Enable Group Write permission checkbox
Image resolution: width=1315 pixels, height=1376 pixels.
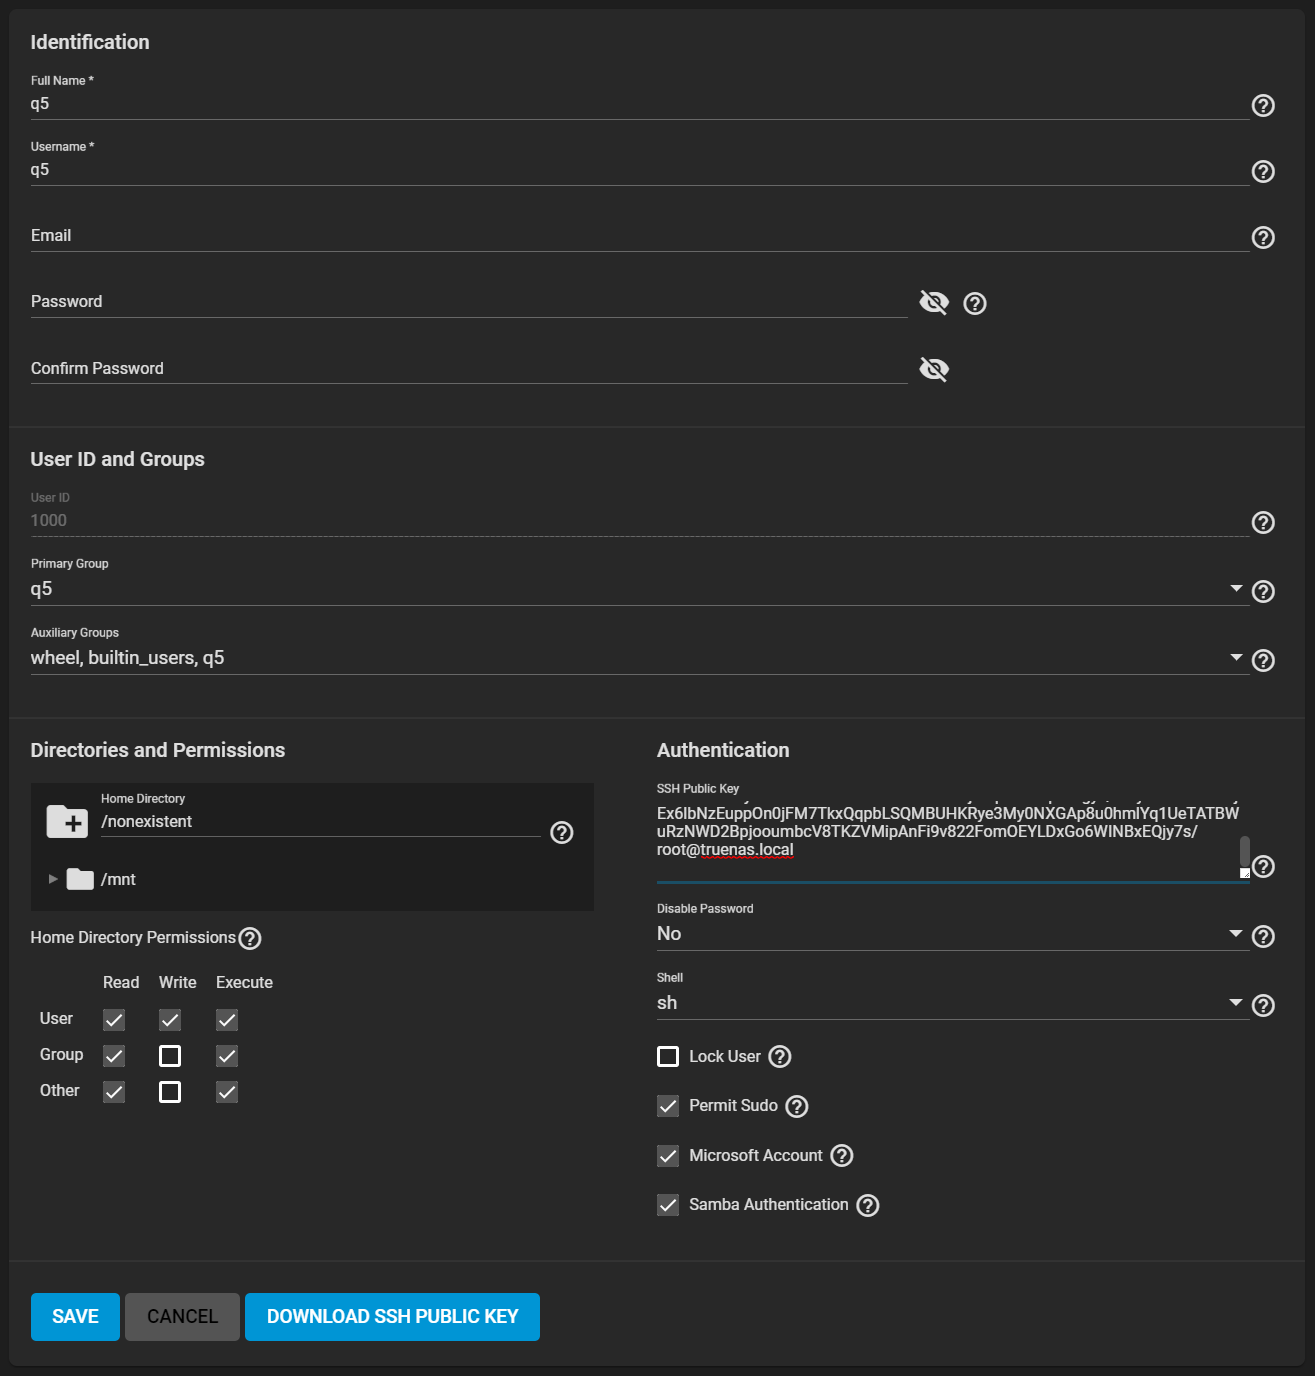coord(170,1056)
